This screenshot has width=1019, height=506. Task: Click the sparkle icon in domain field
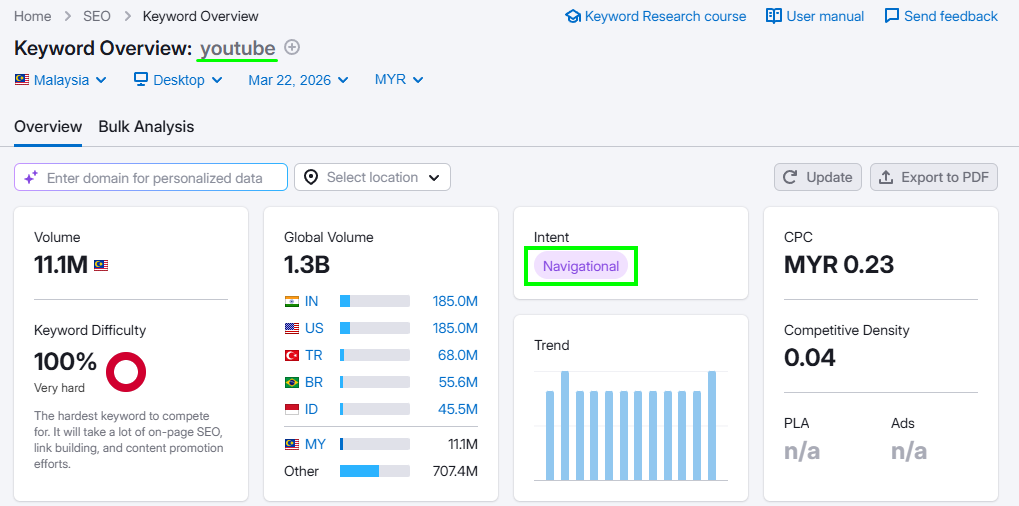click(31, 177)
